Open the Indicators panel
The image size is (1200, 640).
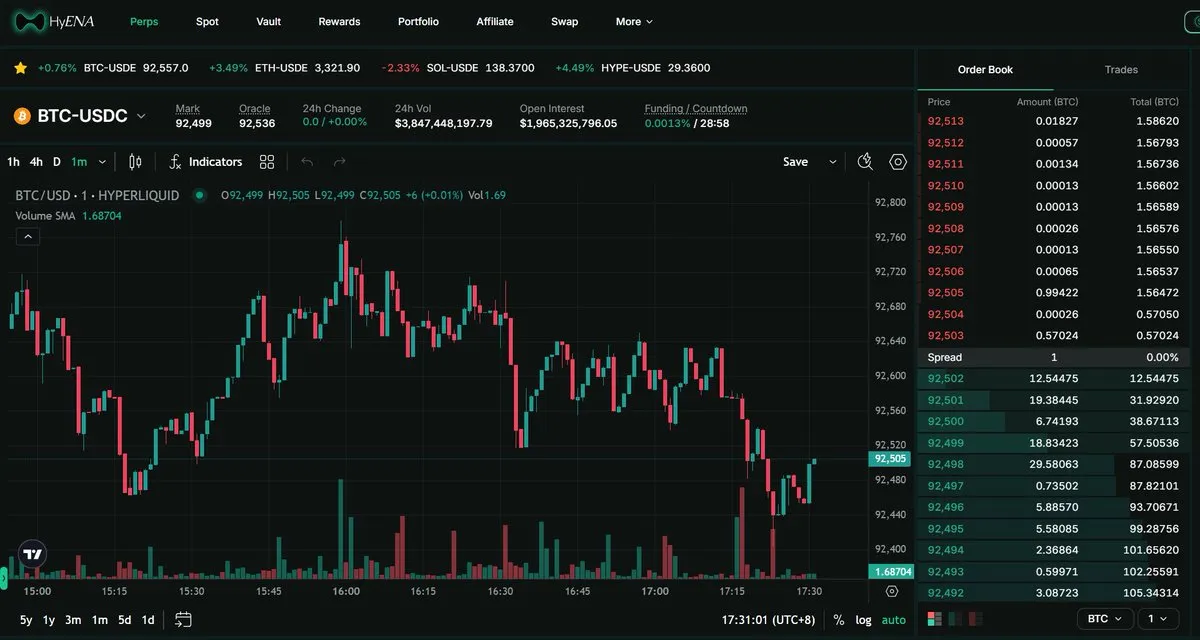pyautogui.click(x=206, y=162)
